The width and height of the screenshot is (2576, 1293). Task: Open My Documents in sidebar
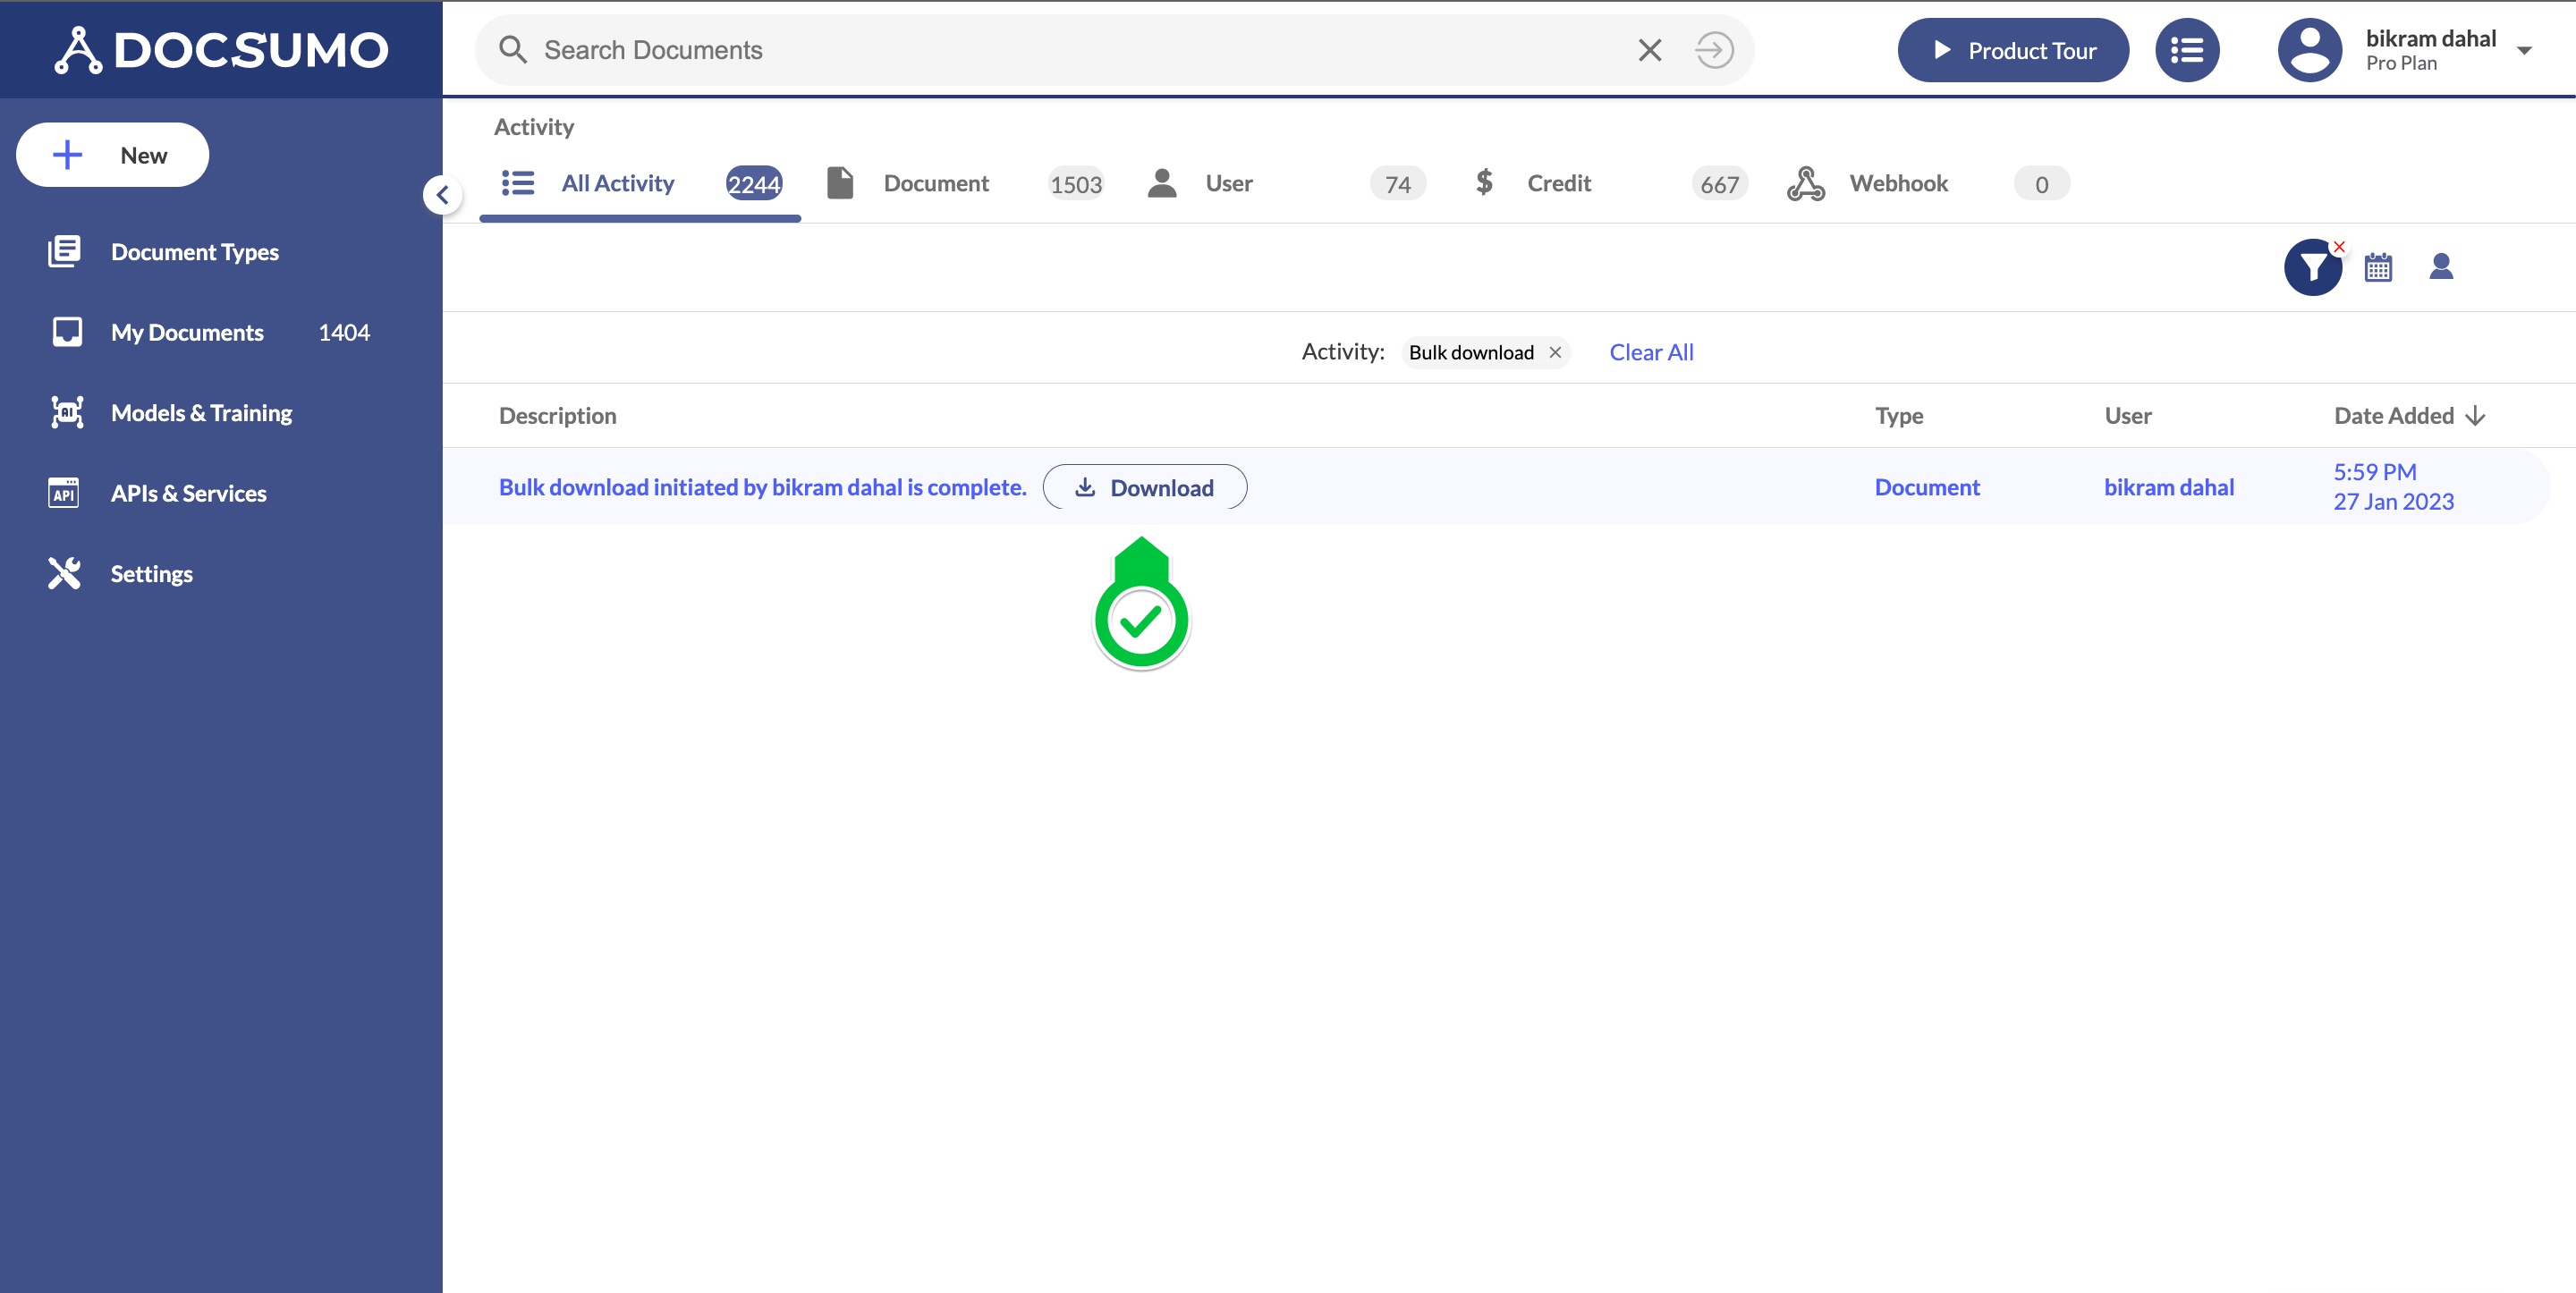click(x=187, y=332)
